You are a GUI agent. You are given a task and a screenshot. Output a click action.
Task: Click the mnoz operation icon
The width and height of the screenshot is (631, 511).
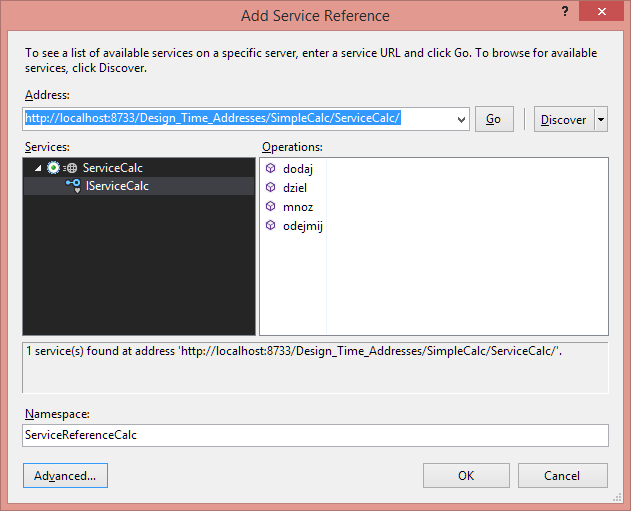(270, 206)
